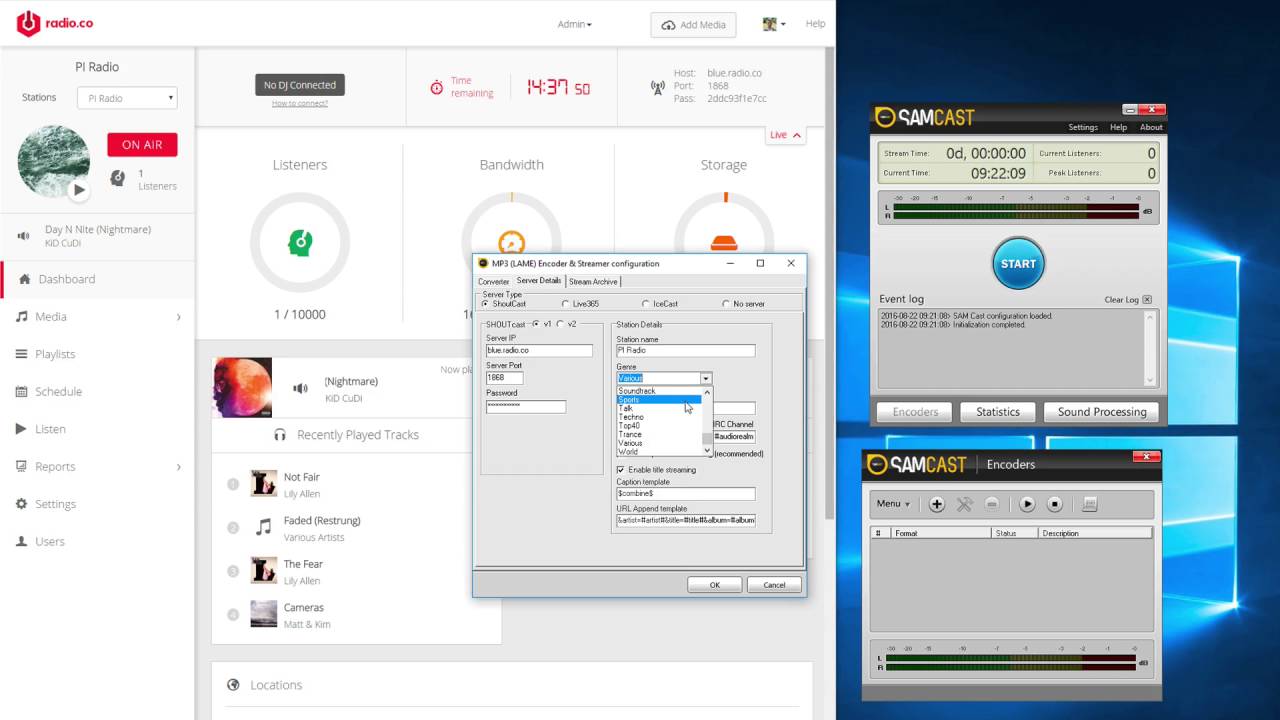
Task: Select the No server radio button
Action: pos(726,304)
